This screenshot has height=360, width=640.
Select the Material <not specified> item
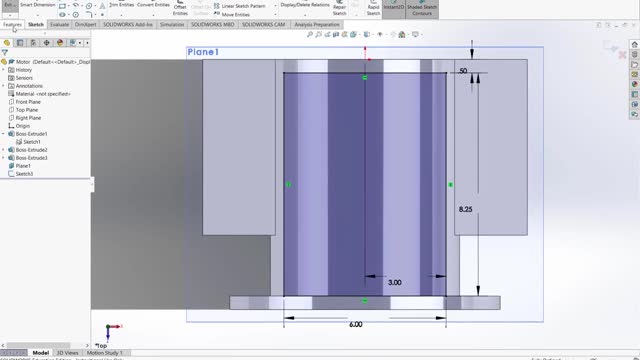(43, 94)
